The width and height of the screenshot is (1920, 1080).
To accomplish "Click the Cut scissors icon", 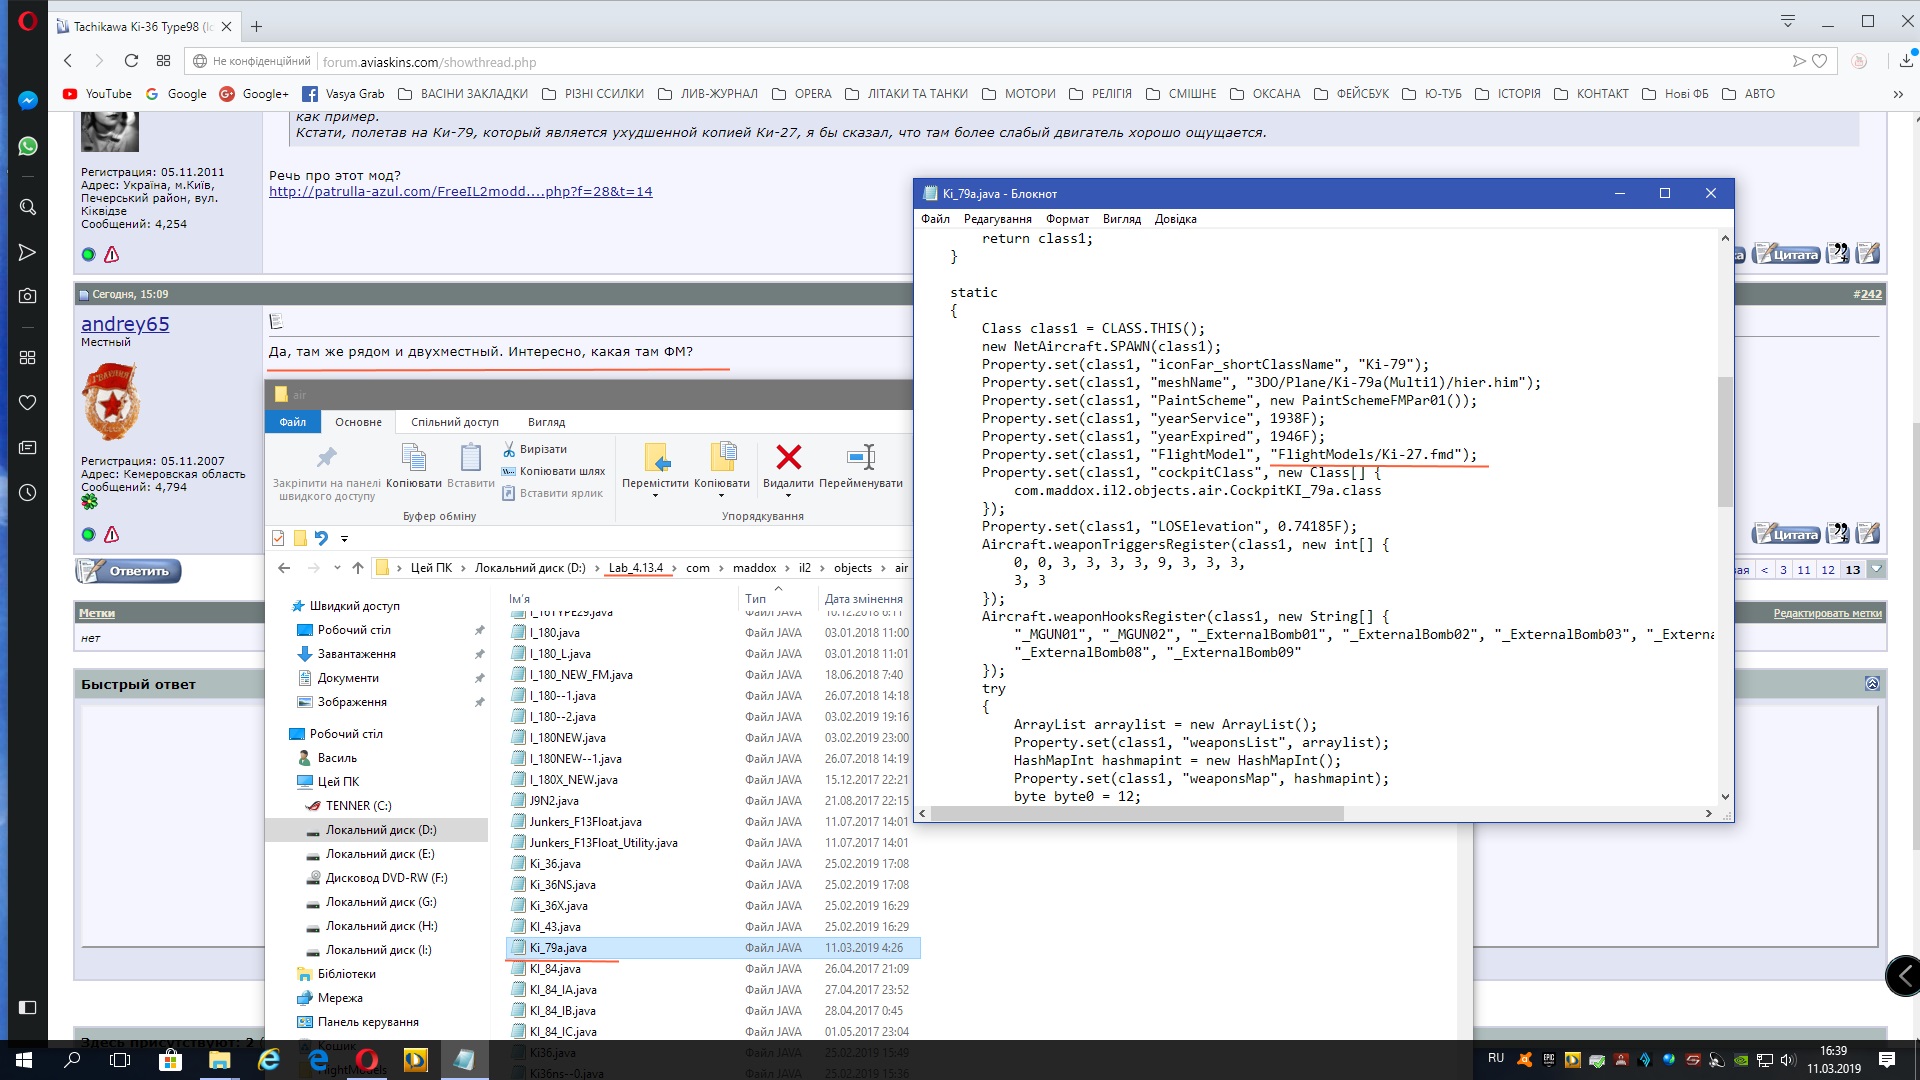I will point(509,449).
